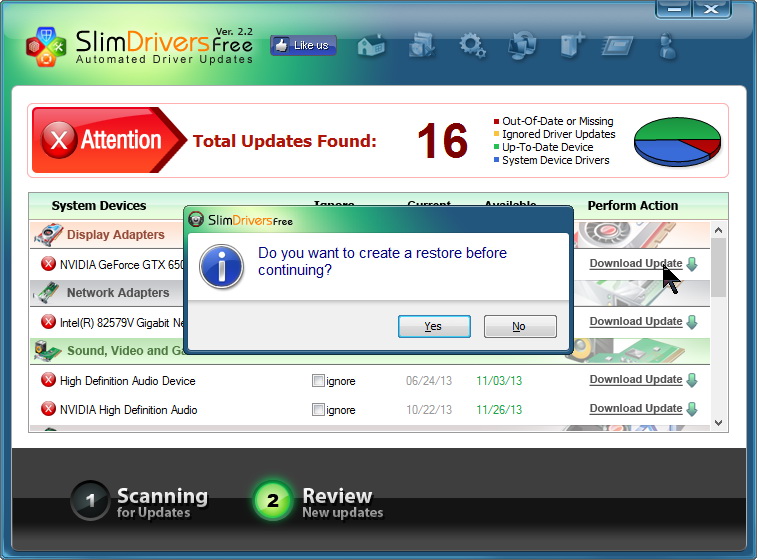This screenshot has width=757, height=560.
Task: Click available date 11/03/13
Action: pyautogui.click(x=499, y=381)
